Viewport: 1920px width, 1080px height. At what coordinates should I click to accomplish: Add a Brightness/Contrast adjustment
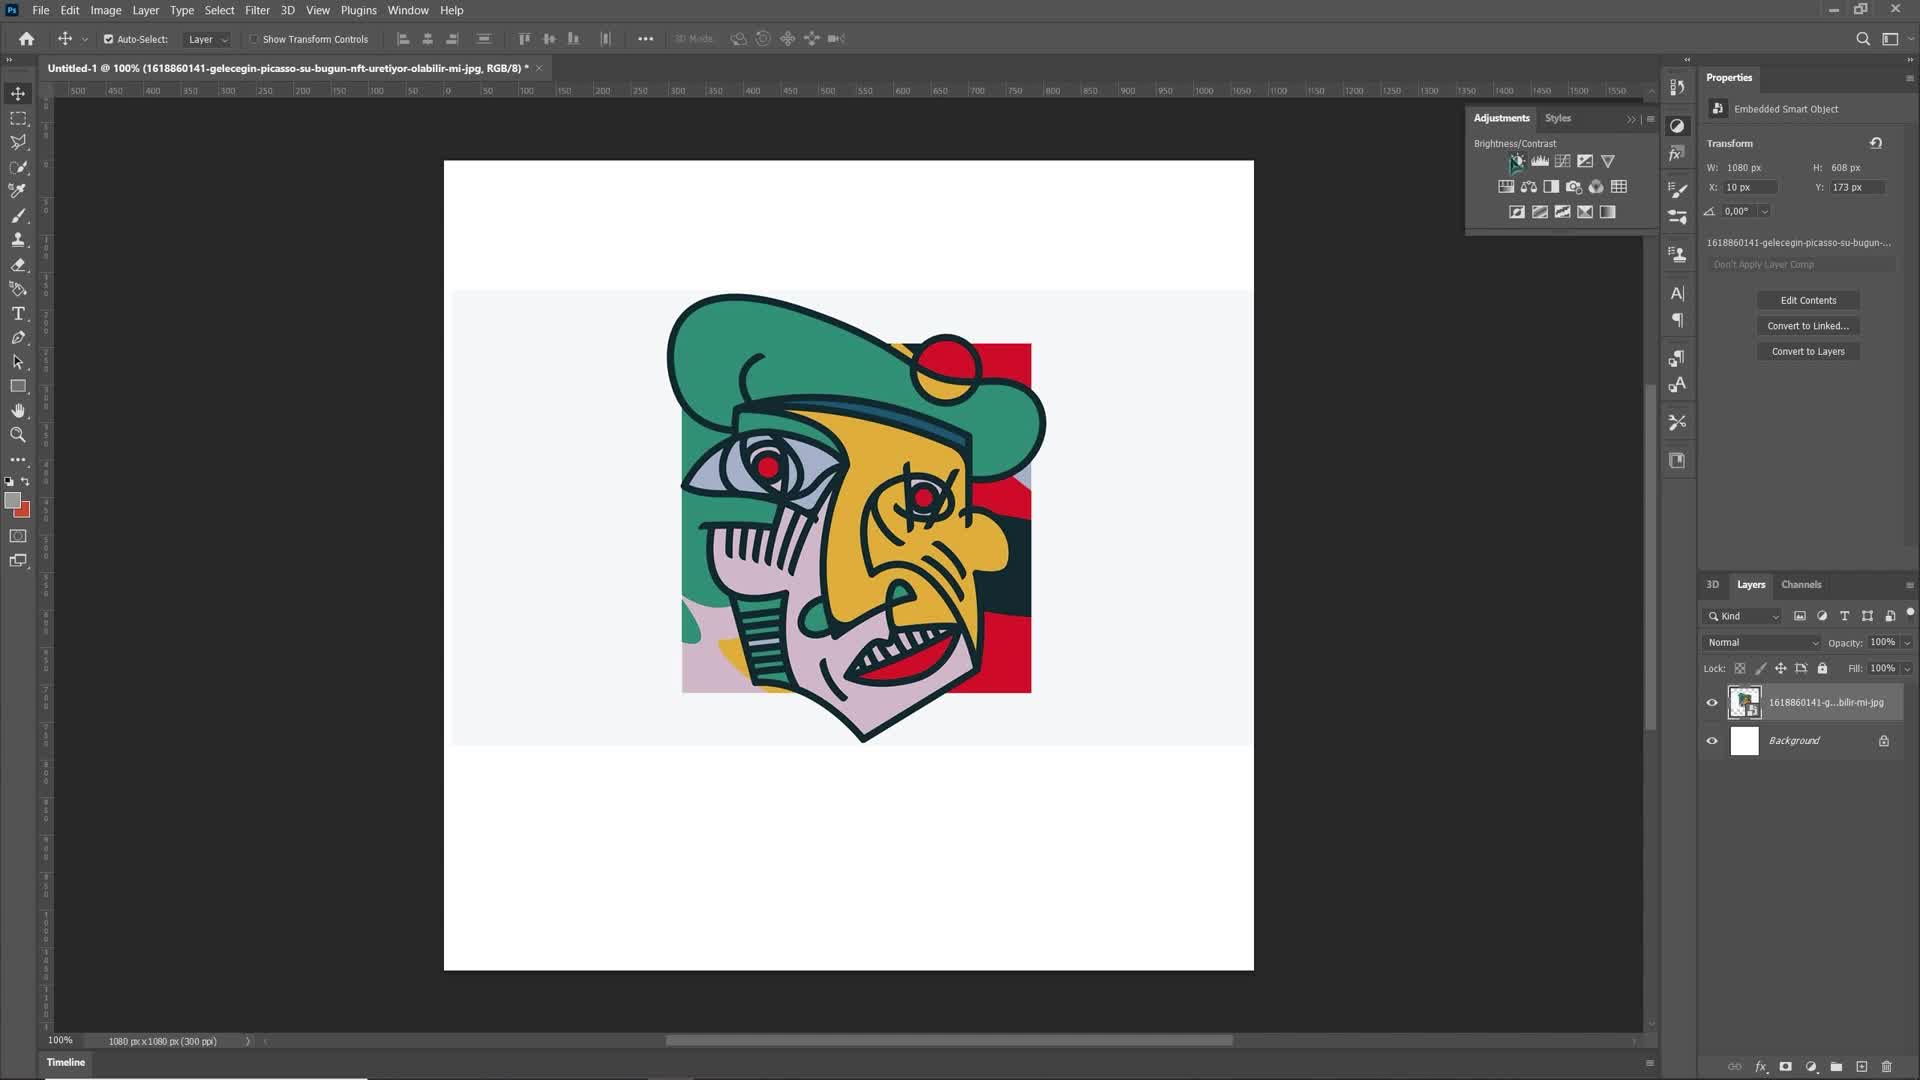coord(1517,161)
